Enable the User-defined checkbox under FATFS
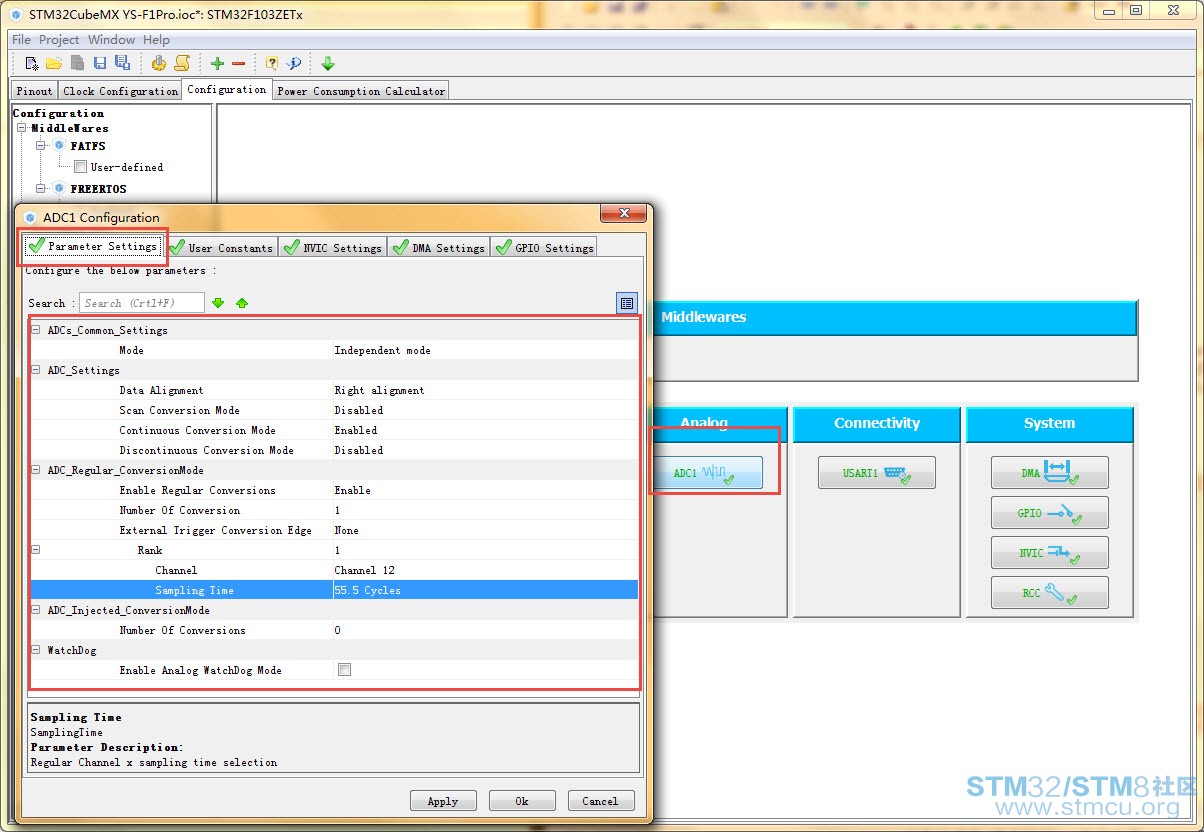 pyautogui.click(x=81, y=167)
